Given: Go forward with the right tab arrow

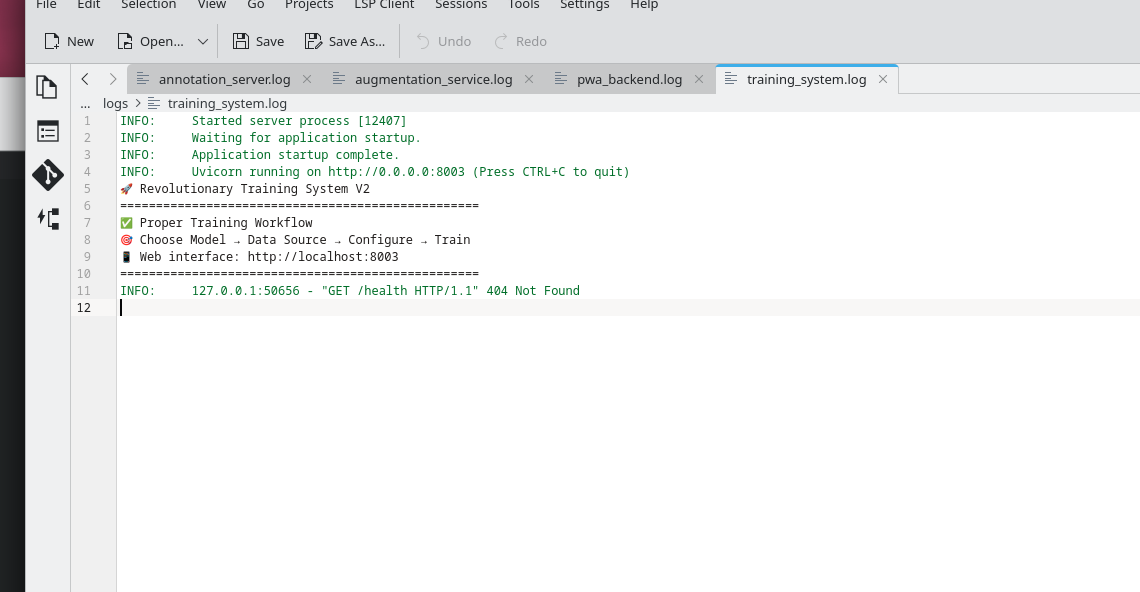Looking at the screenshot, I should [113, 79].
